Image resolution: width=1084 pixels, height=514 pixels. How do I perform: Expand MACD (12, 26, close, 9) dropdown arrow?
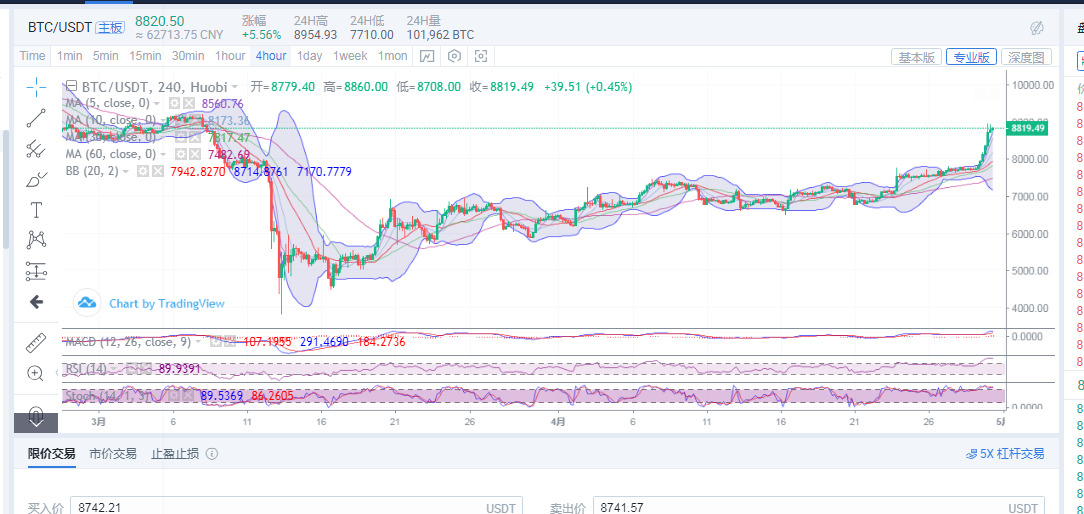(x=198, y=342)
